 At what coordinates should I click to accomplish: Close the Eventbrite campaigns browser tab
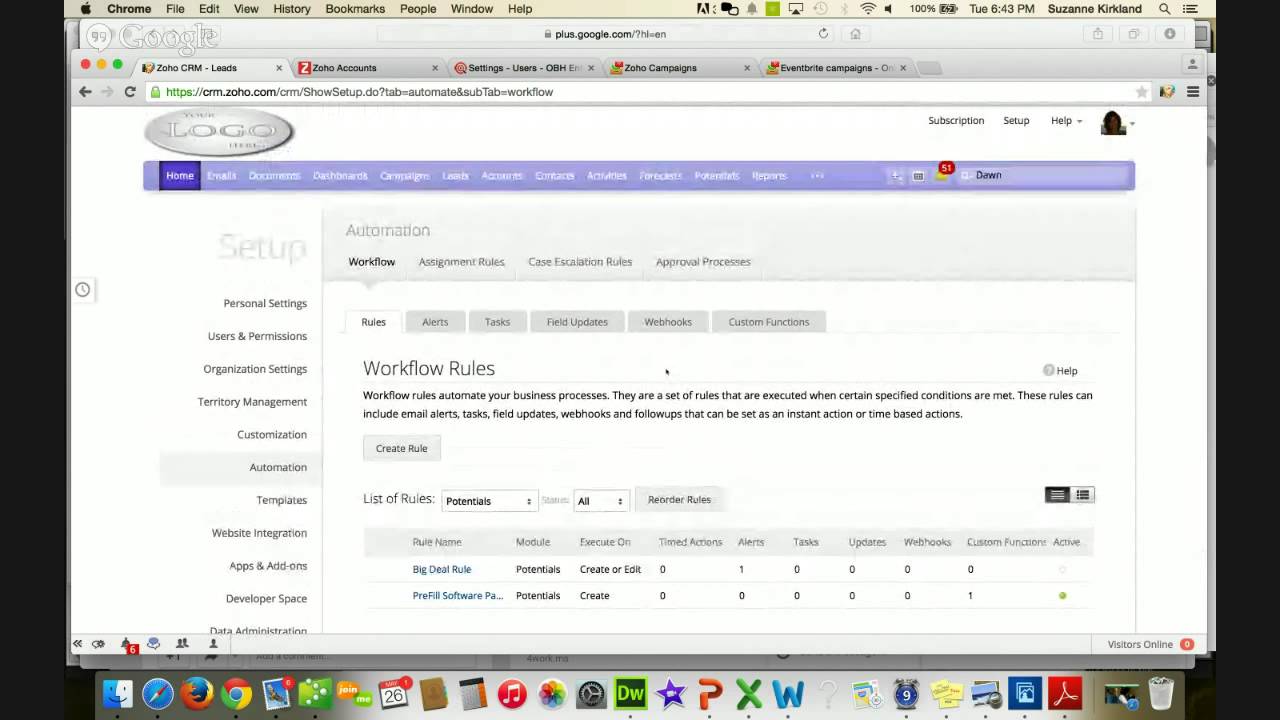[x=903, y=68]
